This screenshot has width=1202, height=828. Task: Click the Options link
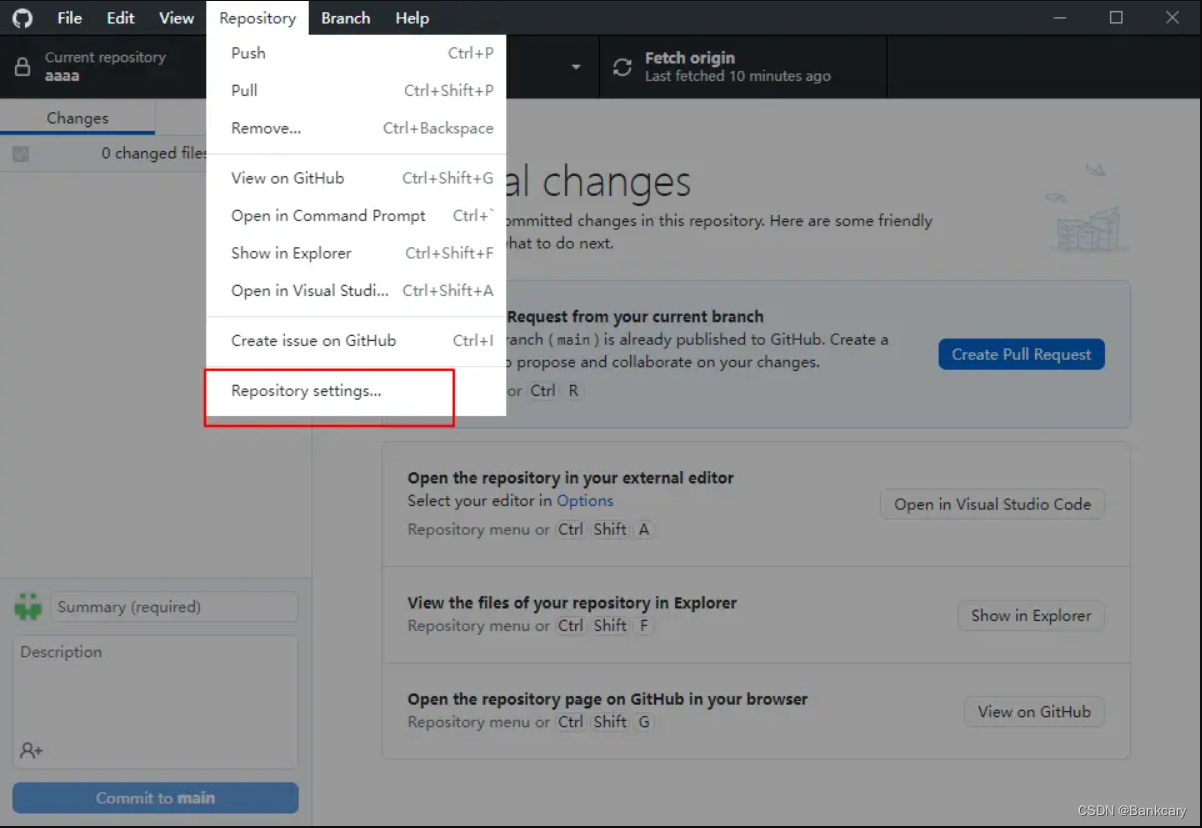pos(585,500)
